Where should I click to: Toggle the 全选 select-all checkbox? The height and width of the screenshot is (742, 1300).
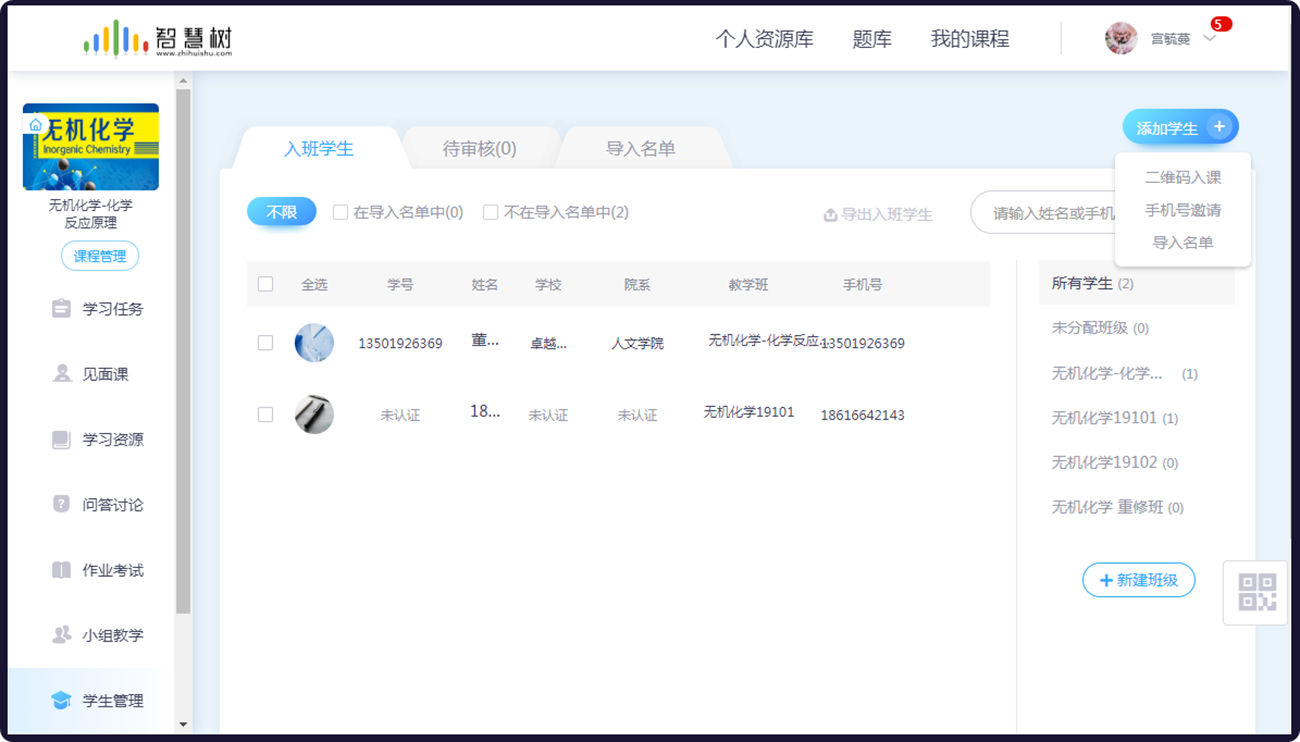265,284
